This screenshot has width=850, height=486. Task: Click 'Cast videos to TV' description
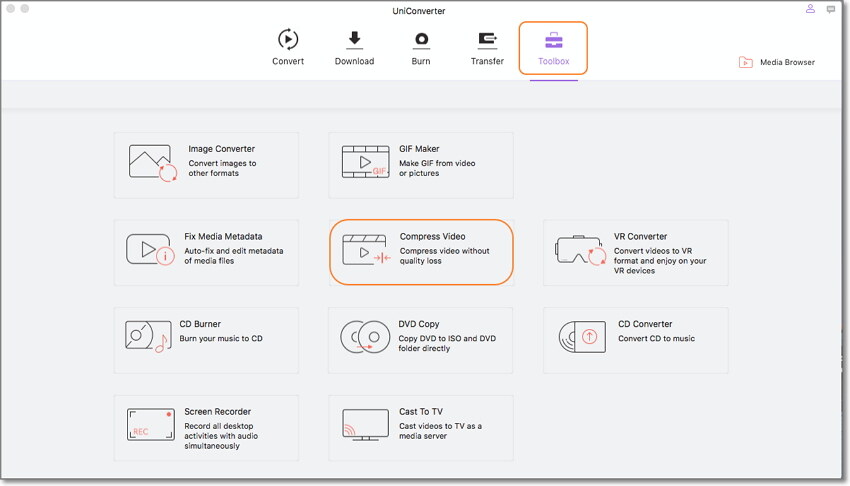(440, 431)
